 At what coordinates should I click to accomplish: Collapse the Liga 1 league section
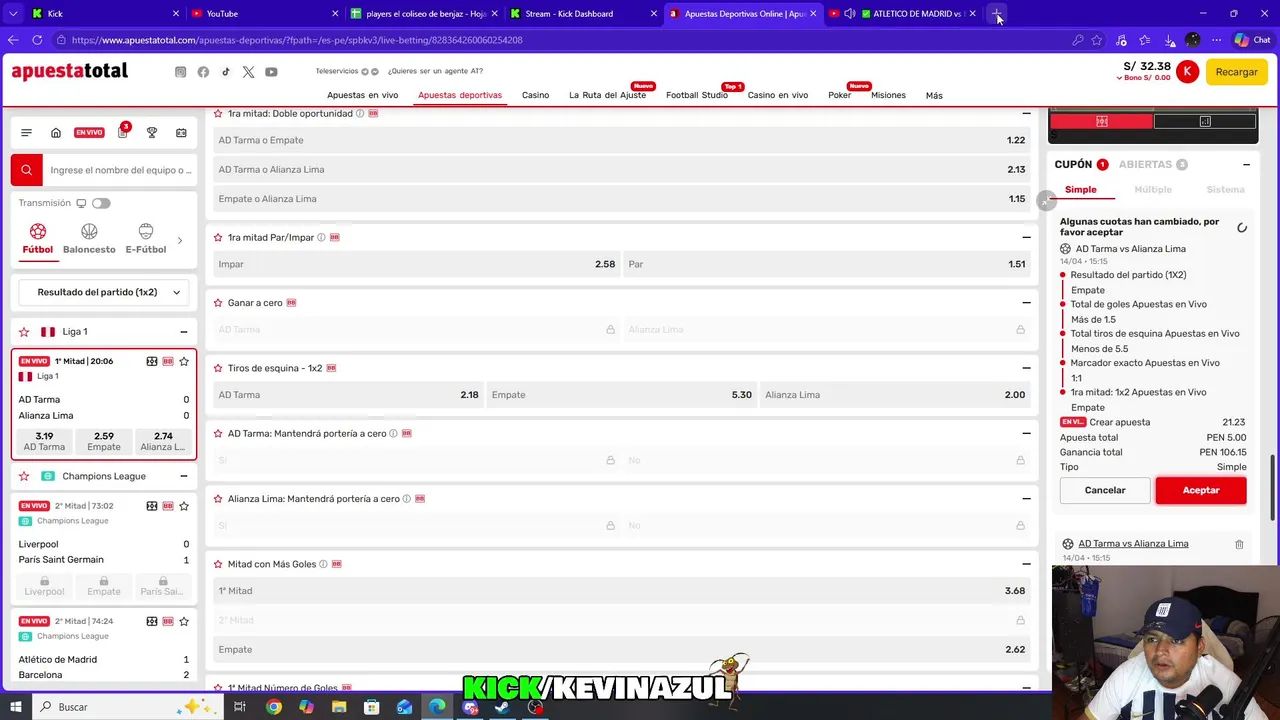(x=184, y=331)
